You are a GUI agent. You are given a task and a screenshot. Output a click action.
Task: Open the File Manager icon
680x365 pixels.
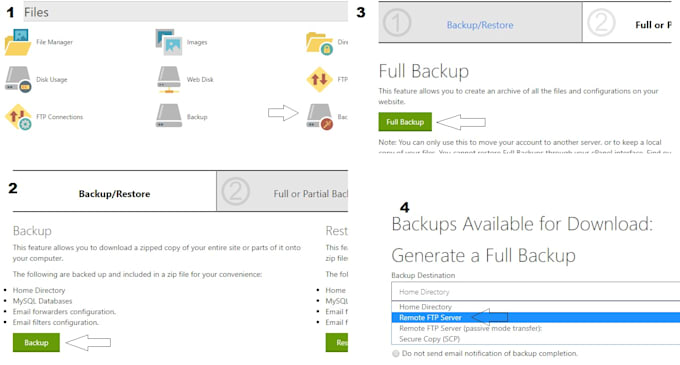pos(18,42)
